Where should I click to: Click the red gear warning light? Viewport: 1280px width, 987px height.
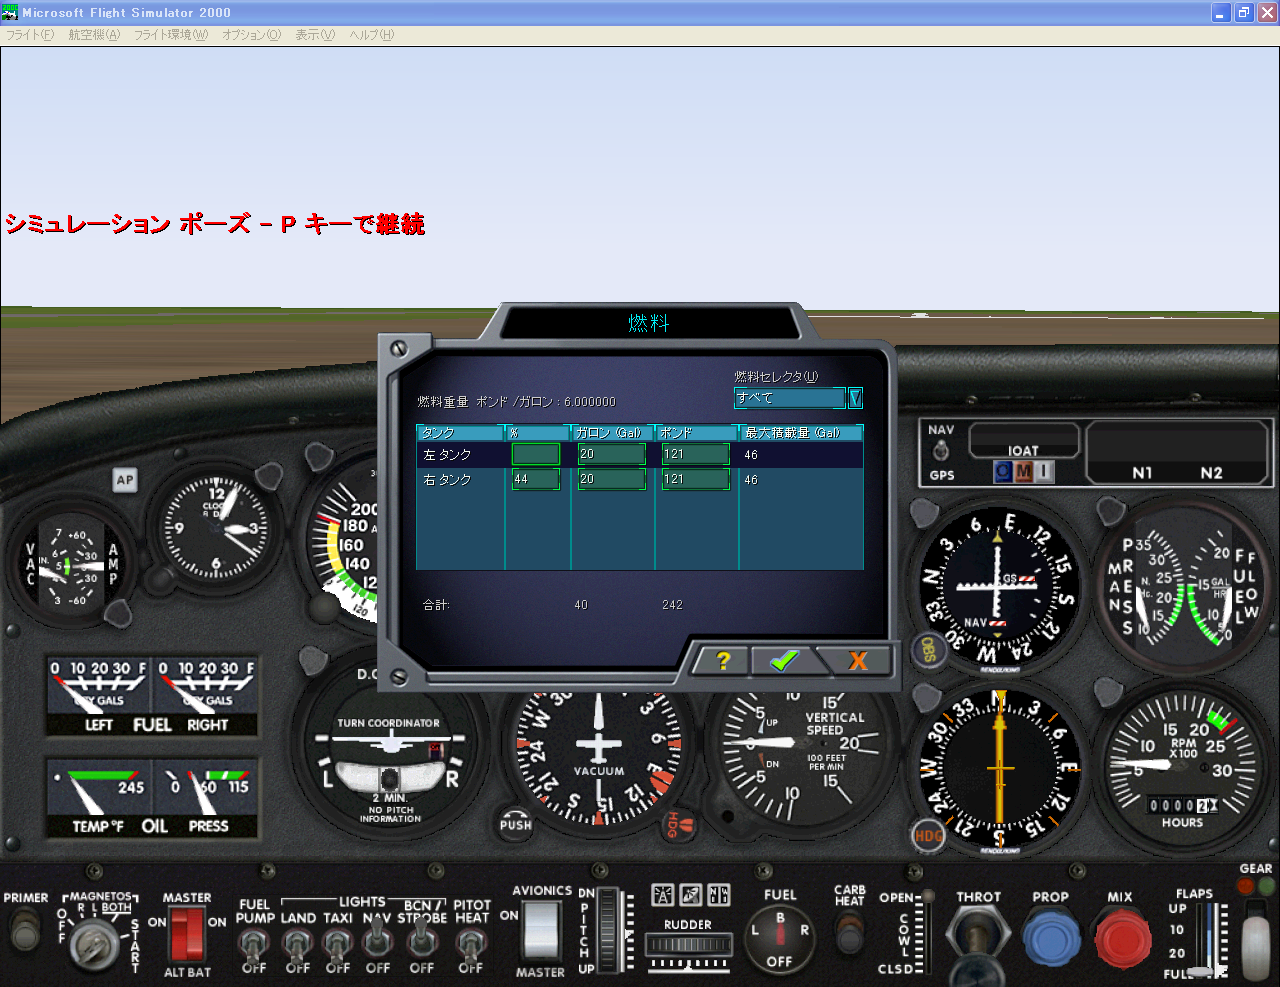pyautogui.click(x=1245, y=886)
